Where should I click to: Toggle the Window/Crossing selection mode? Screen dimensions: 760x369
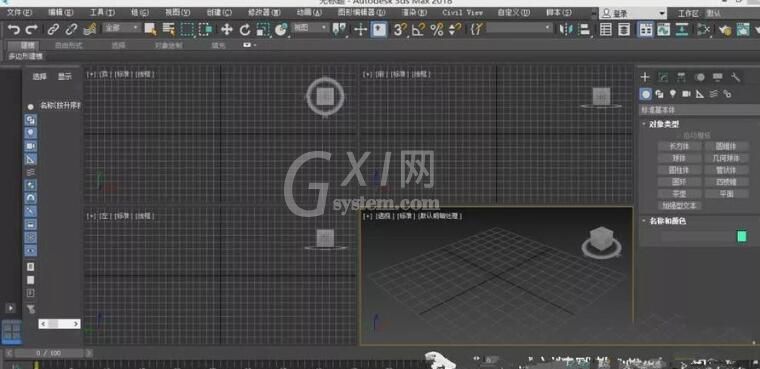pyautogui.click(x=206, y=30)
